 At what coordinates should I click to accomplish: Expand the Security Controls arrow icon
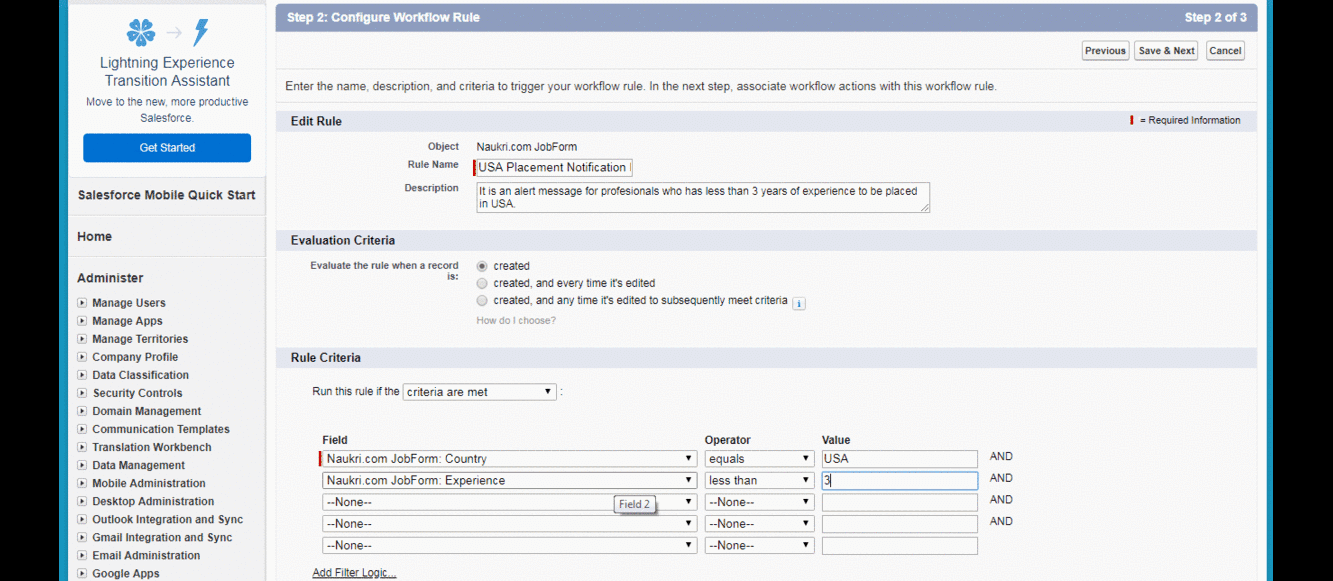[x=82, y=393]
